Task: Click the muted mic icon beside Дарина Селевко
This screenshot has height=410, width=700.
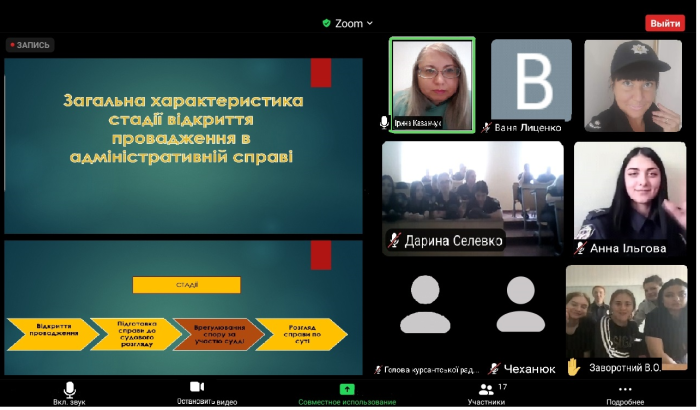Action: 395,240
